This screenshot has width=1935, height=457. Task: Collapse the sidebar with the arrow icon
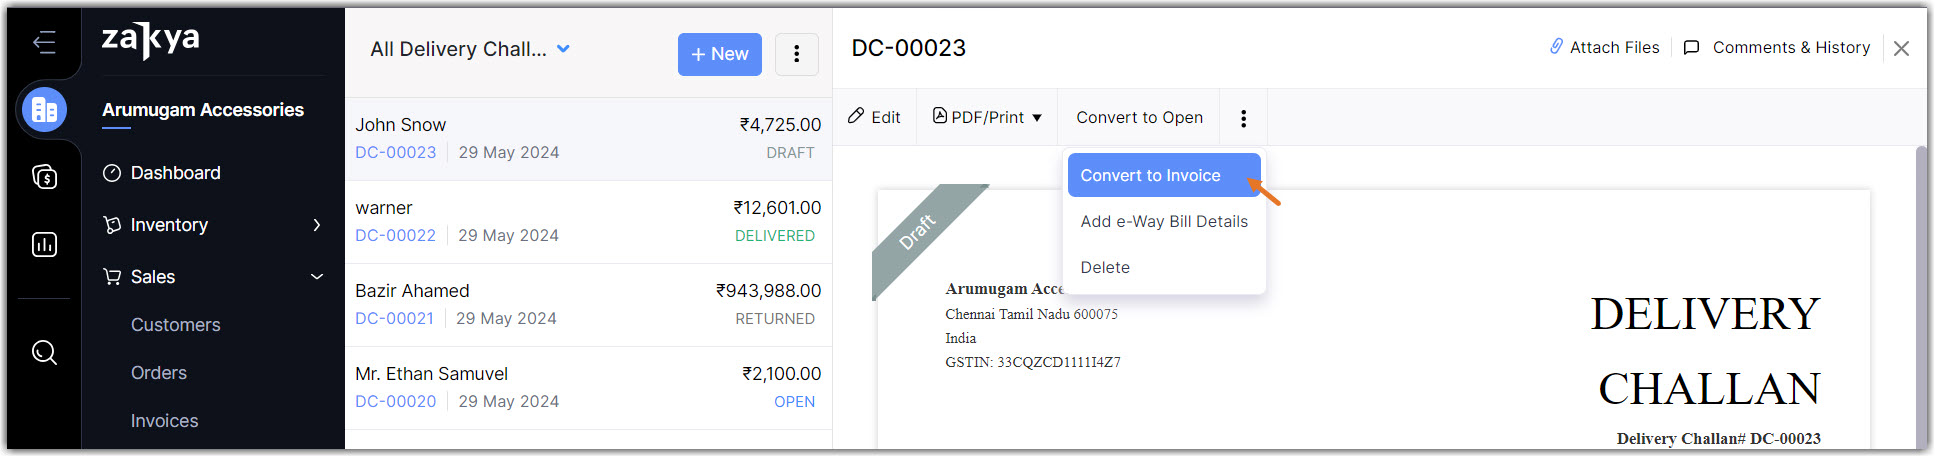point(44,42)
